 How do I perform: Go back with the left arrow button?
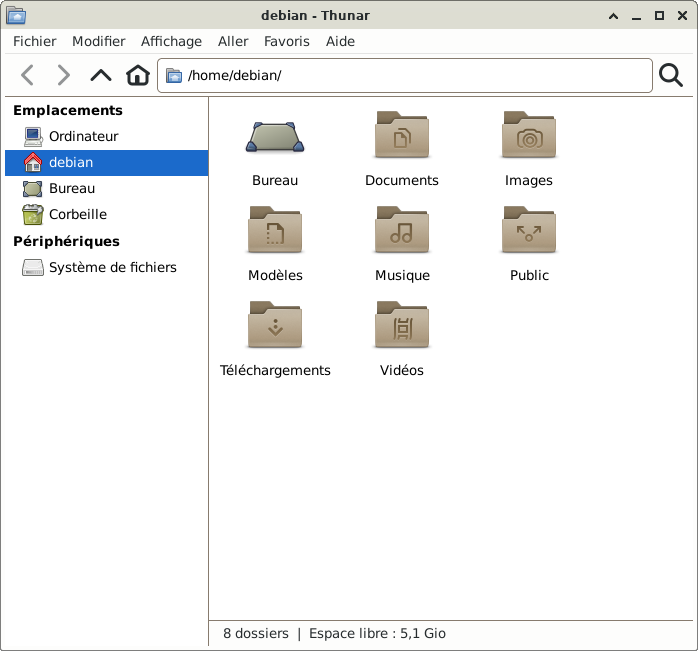[x=28, y=75]
